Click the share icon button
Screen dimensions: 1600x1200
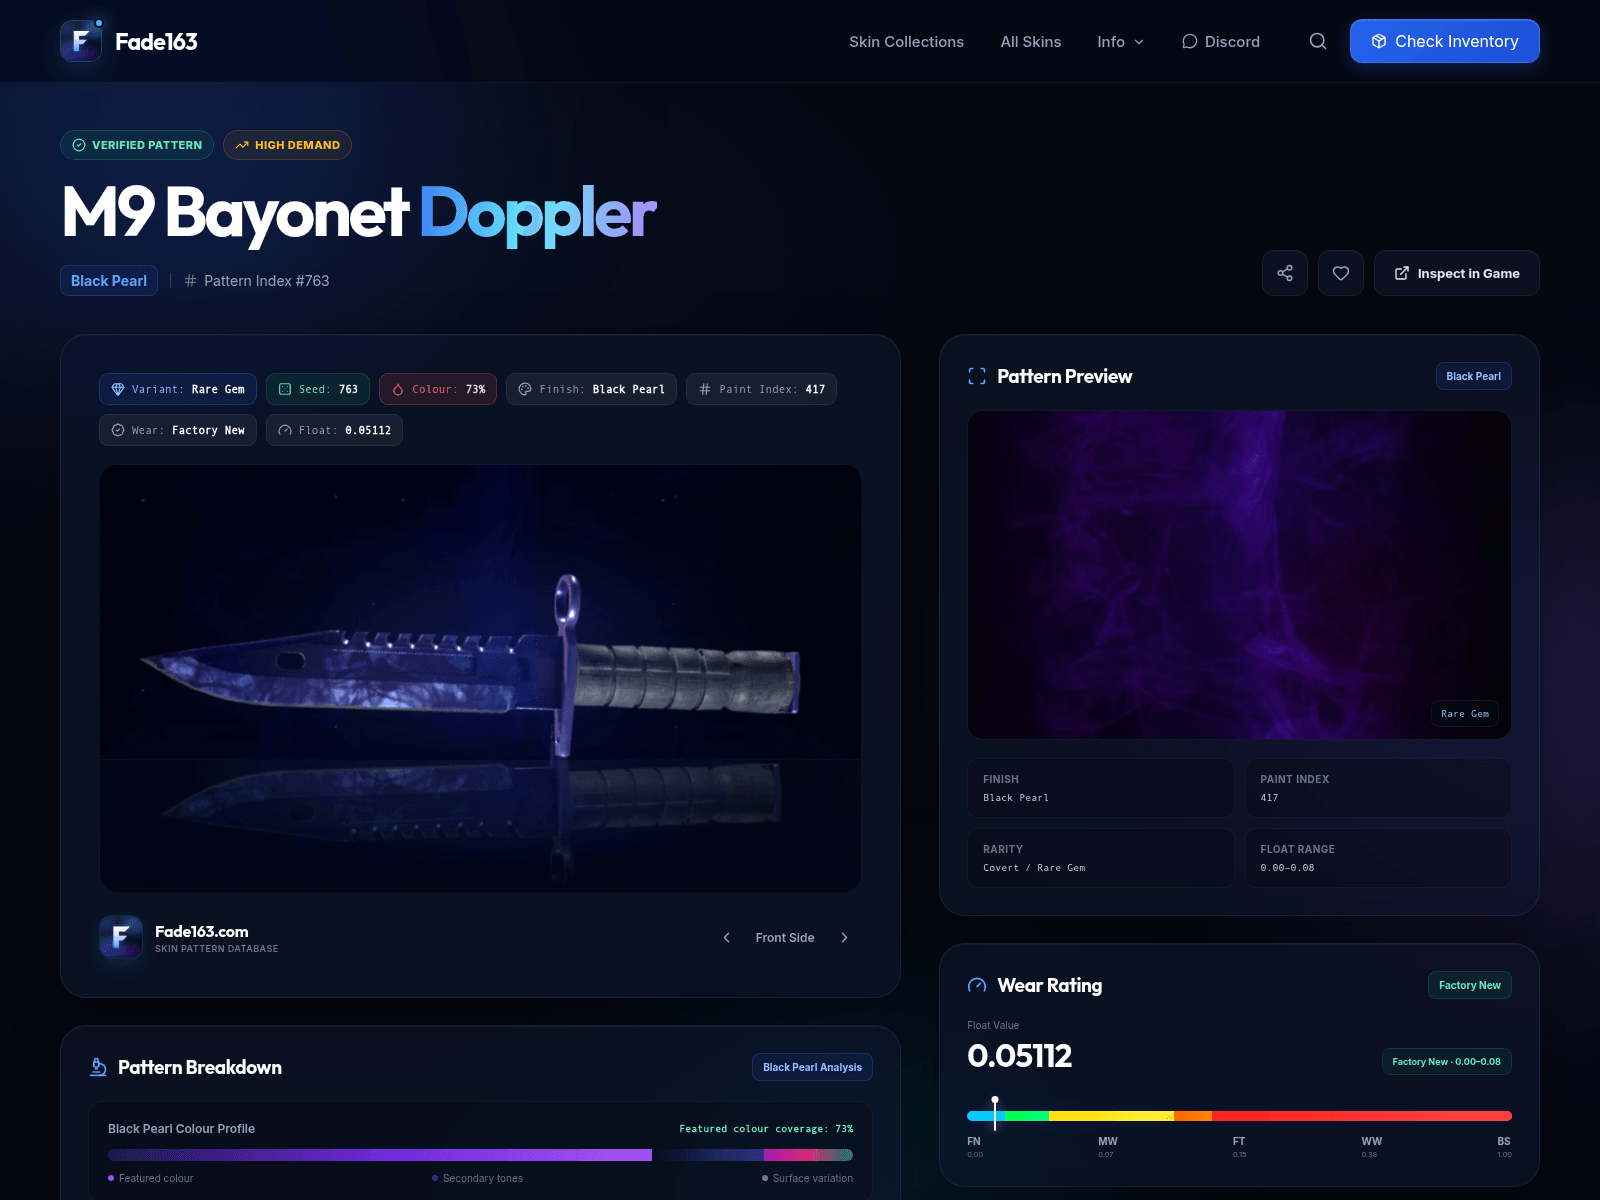coord(1285,273)
